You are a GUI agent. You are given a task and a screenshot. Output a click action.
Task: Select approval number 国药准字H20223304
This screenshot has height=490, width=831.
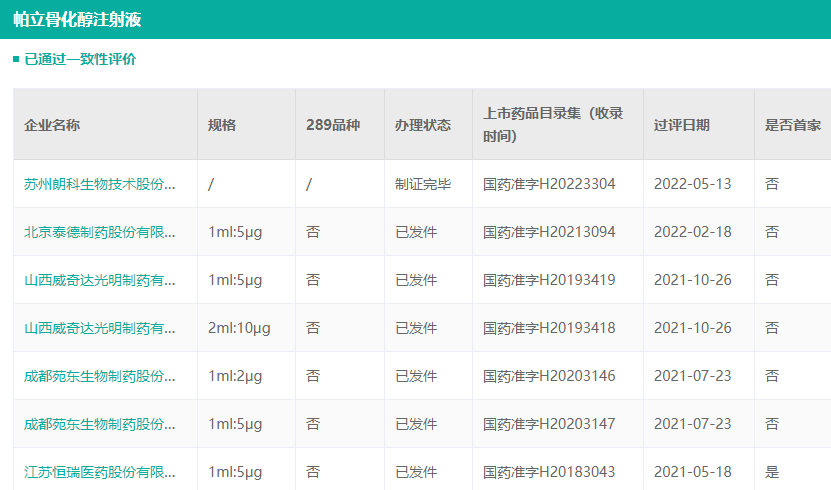[549, 184]
